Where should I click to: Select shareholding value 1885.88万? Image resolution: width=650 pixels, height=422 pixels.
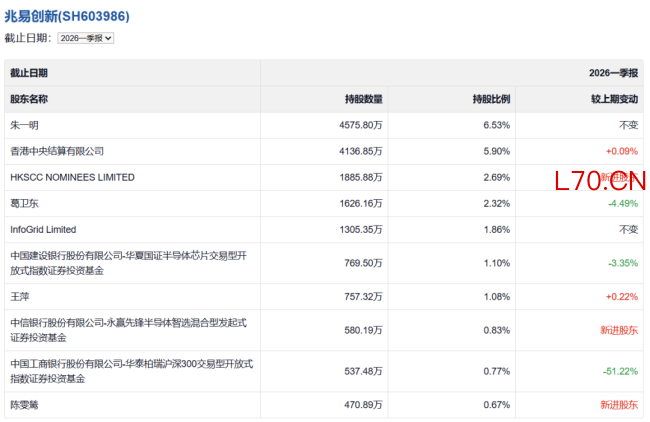click(361, 177)
